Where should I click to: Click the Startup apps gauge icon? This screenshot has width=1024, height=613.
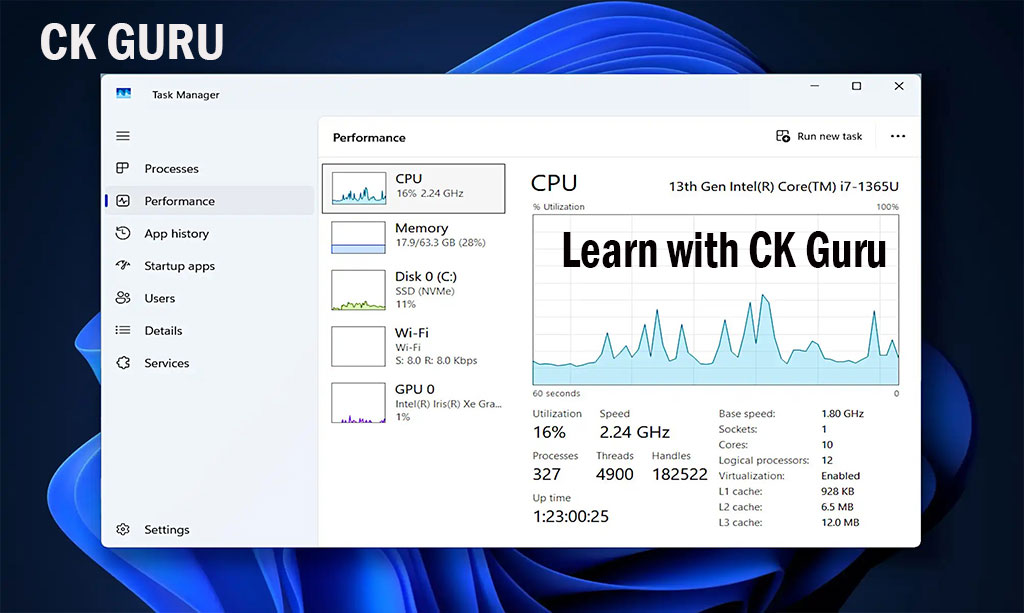tap(123, 265)
